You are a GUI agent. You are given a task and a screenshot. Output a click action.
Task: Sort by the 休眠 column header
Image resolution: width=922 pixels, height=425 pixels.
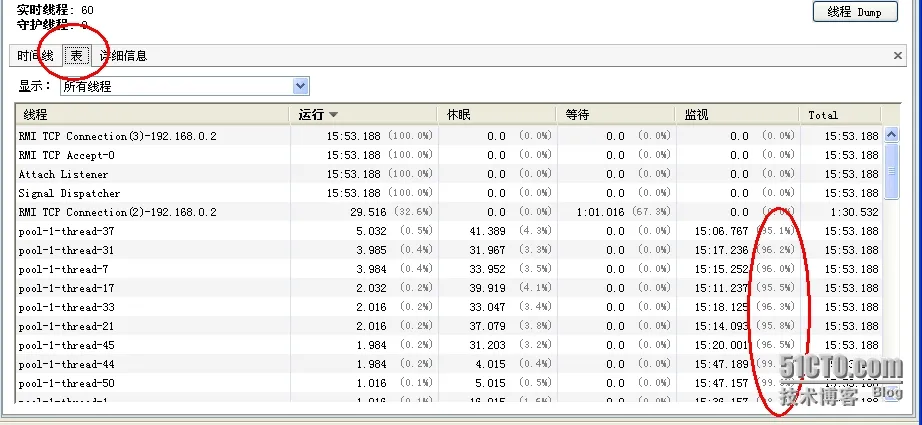(495, 115)
